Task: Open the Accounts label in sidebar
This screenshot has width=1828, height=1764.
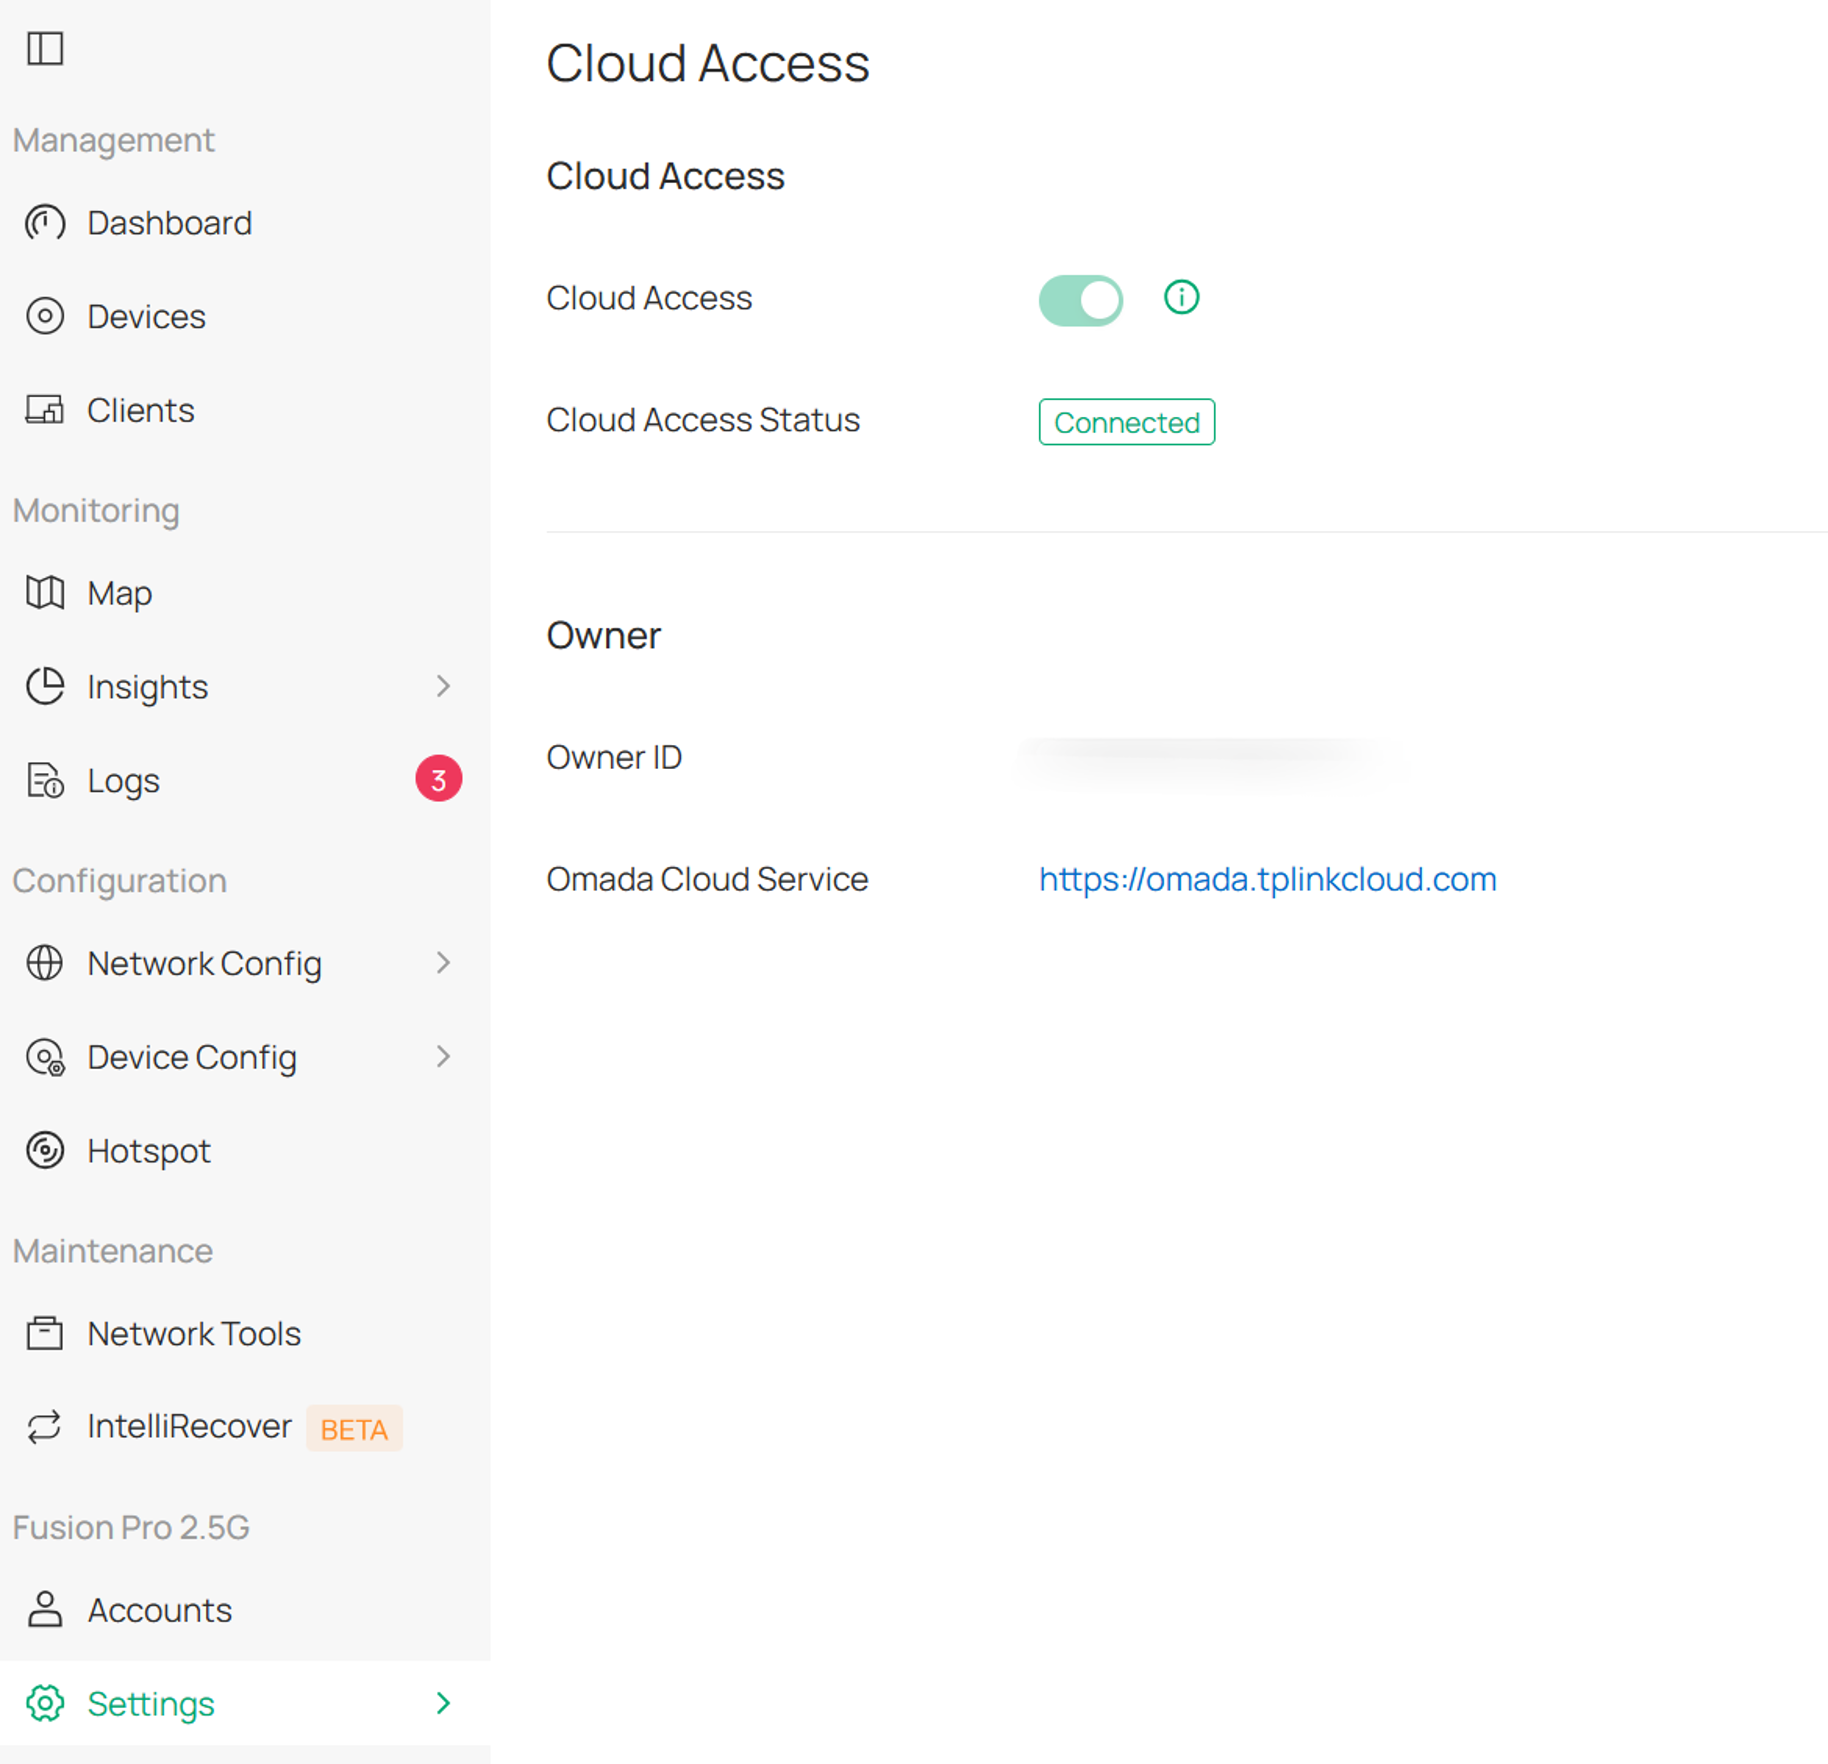Action: coord(159,1610)
